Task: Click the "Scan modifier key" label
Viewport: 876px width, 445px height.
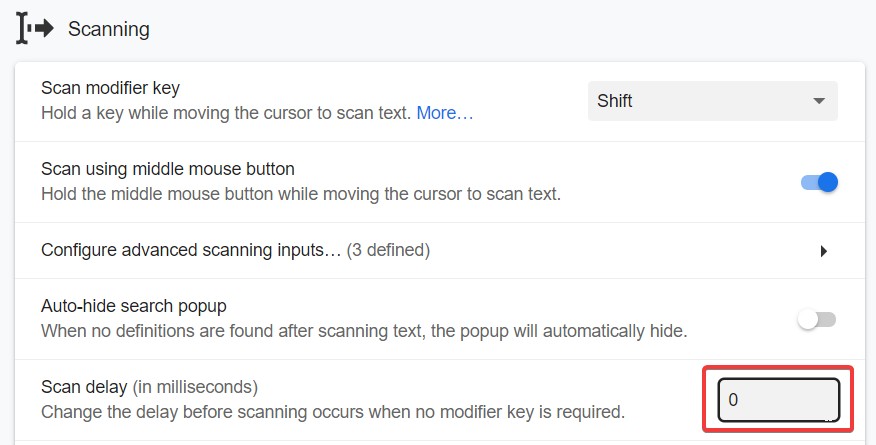Action: tap(110, 88)
